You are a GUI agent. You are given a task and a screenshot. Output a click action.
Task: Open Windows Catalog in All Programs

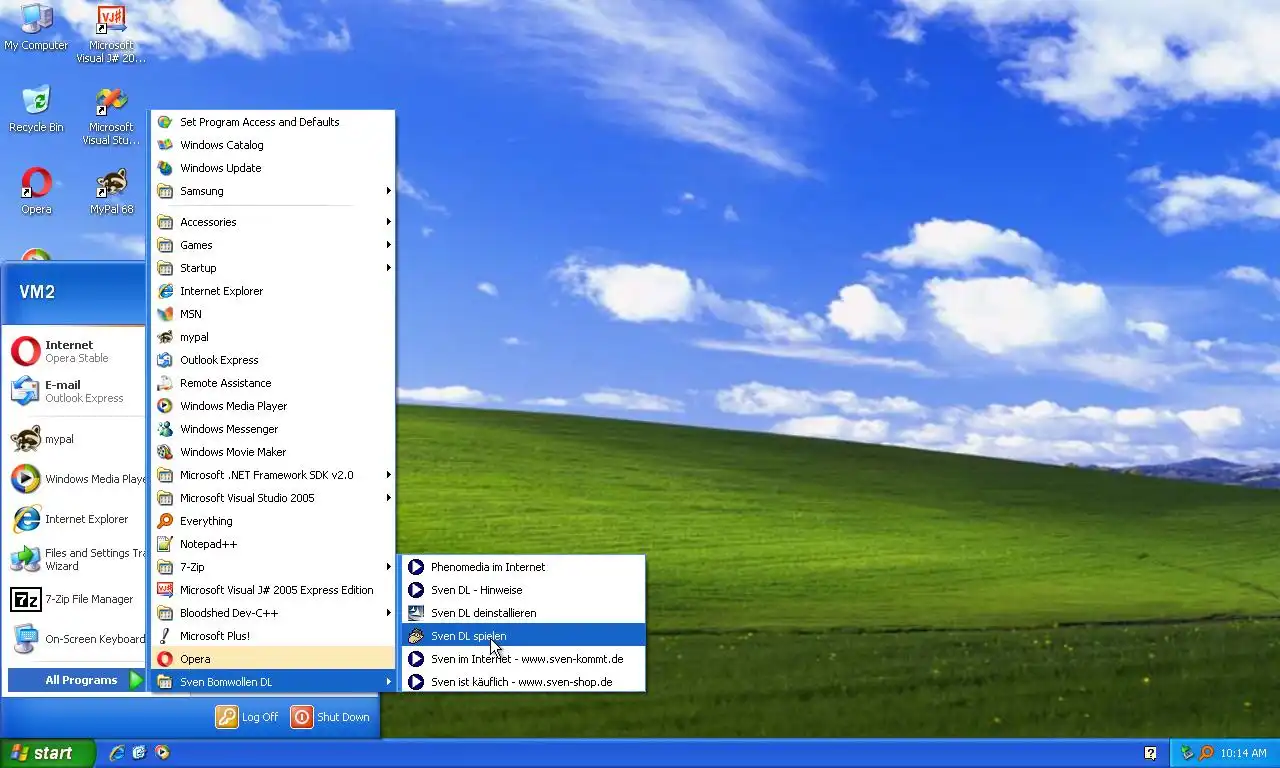coord(273,145)
